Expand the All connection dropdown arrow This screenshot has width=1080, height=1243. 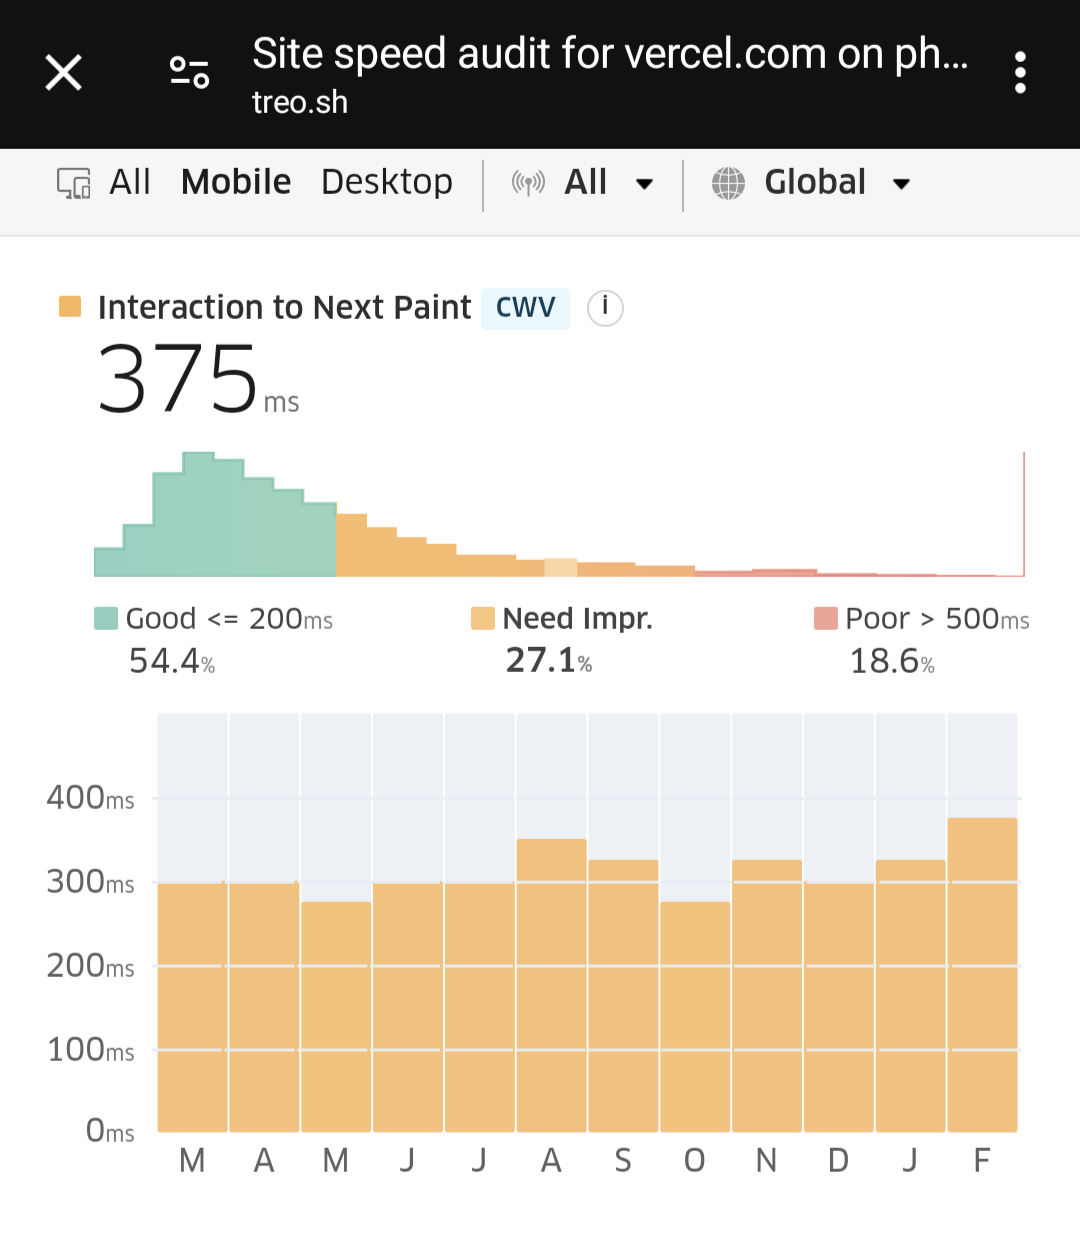click(645, 184)
